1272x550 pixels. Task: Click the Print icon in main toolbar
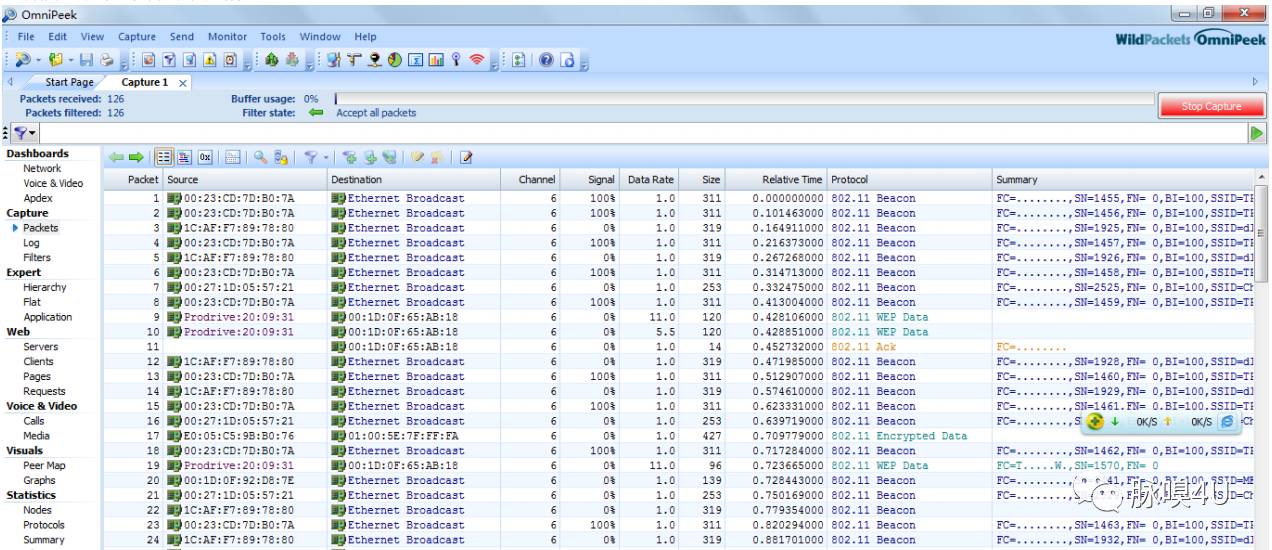[x=105, y=59]
